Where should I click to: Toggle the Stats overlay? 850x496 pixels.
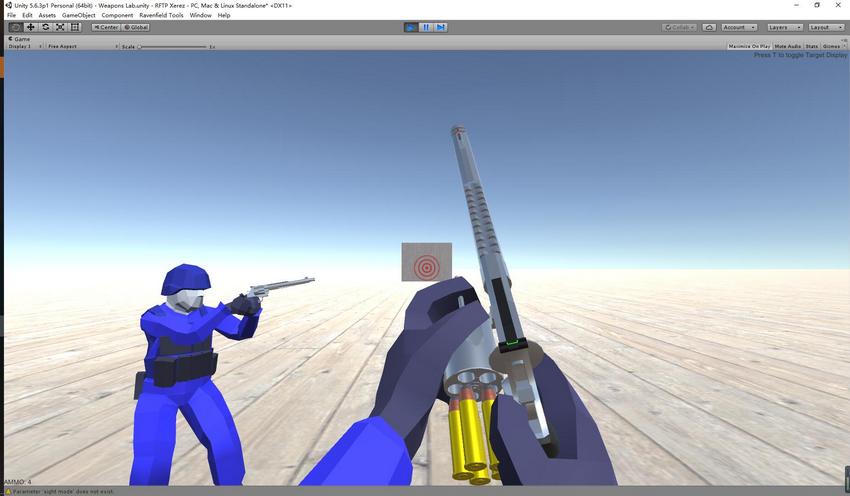(811, 46)
